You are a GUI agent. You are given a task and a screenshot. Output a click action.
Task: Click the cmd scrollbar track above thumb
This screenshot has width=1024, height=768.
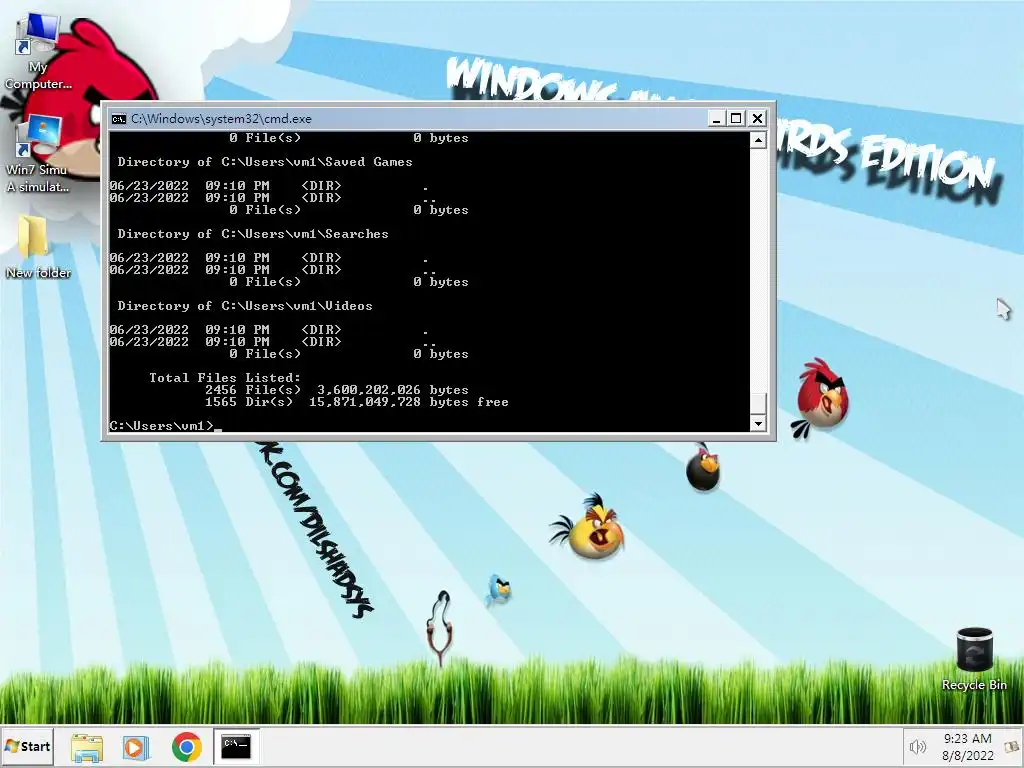pos(758,270)
